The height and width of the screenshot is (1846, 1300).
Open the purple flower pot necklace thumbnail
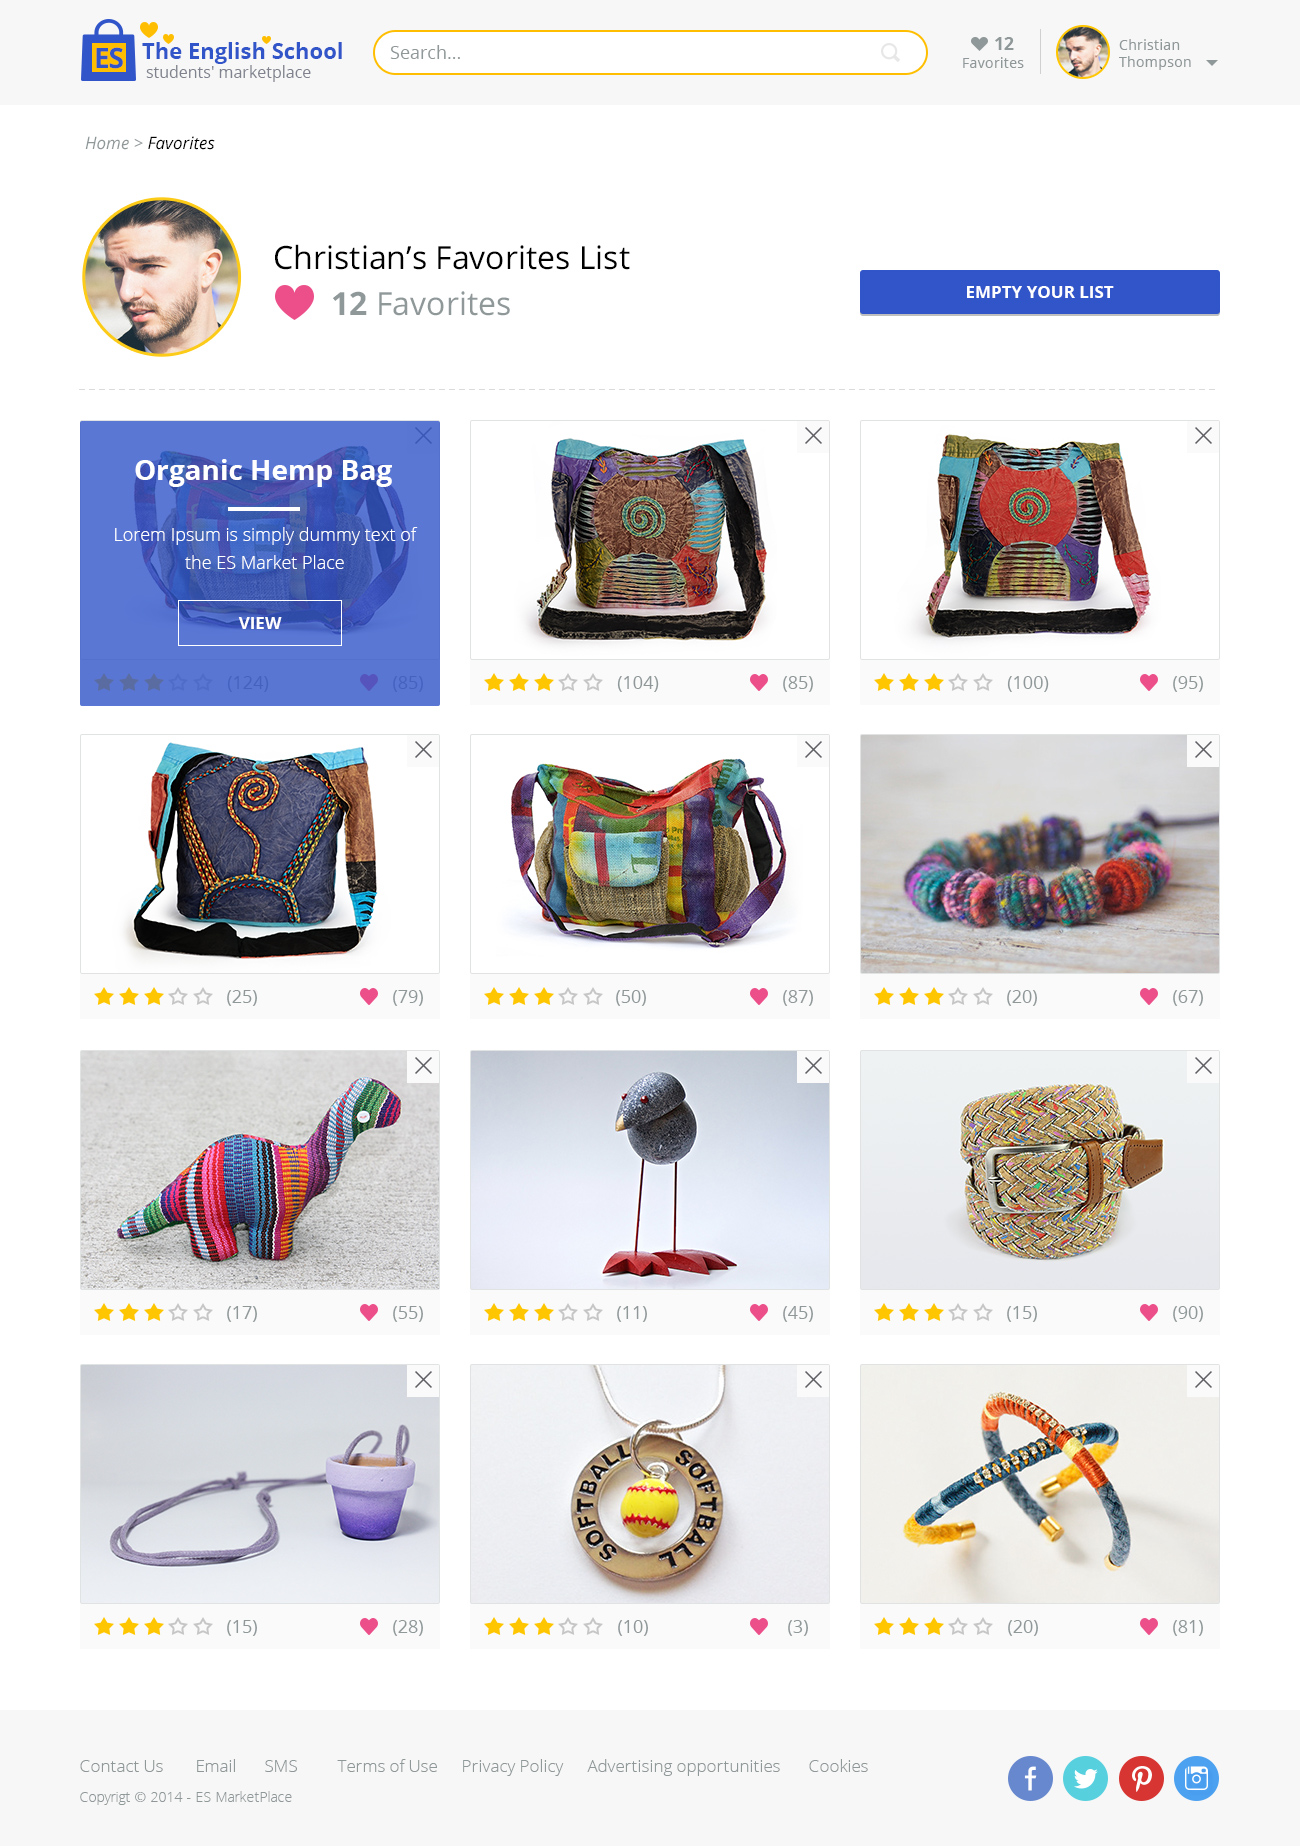(x=260, y=1484)
